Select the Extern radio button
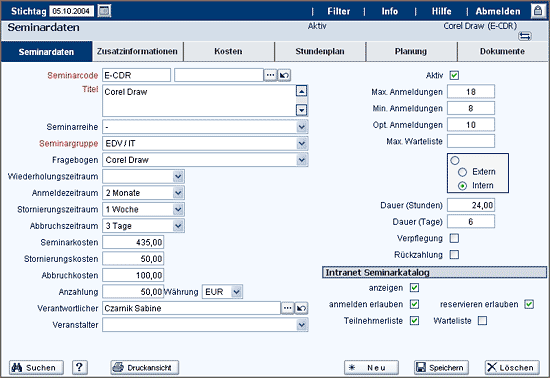 click(462, 172)
